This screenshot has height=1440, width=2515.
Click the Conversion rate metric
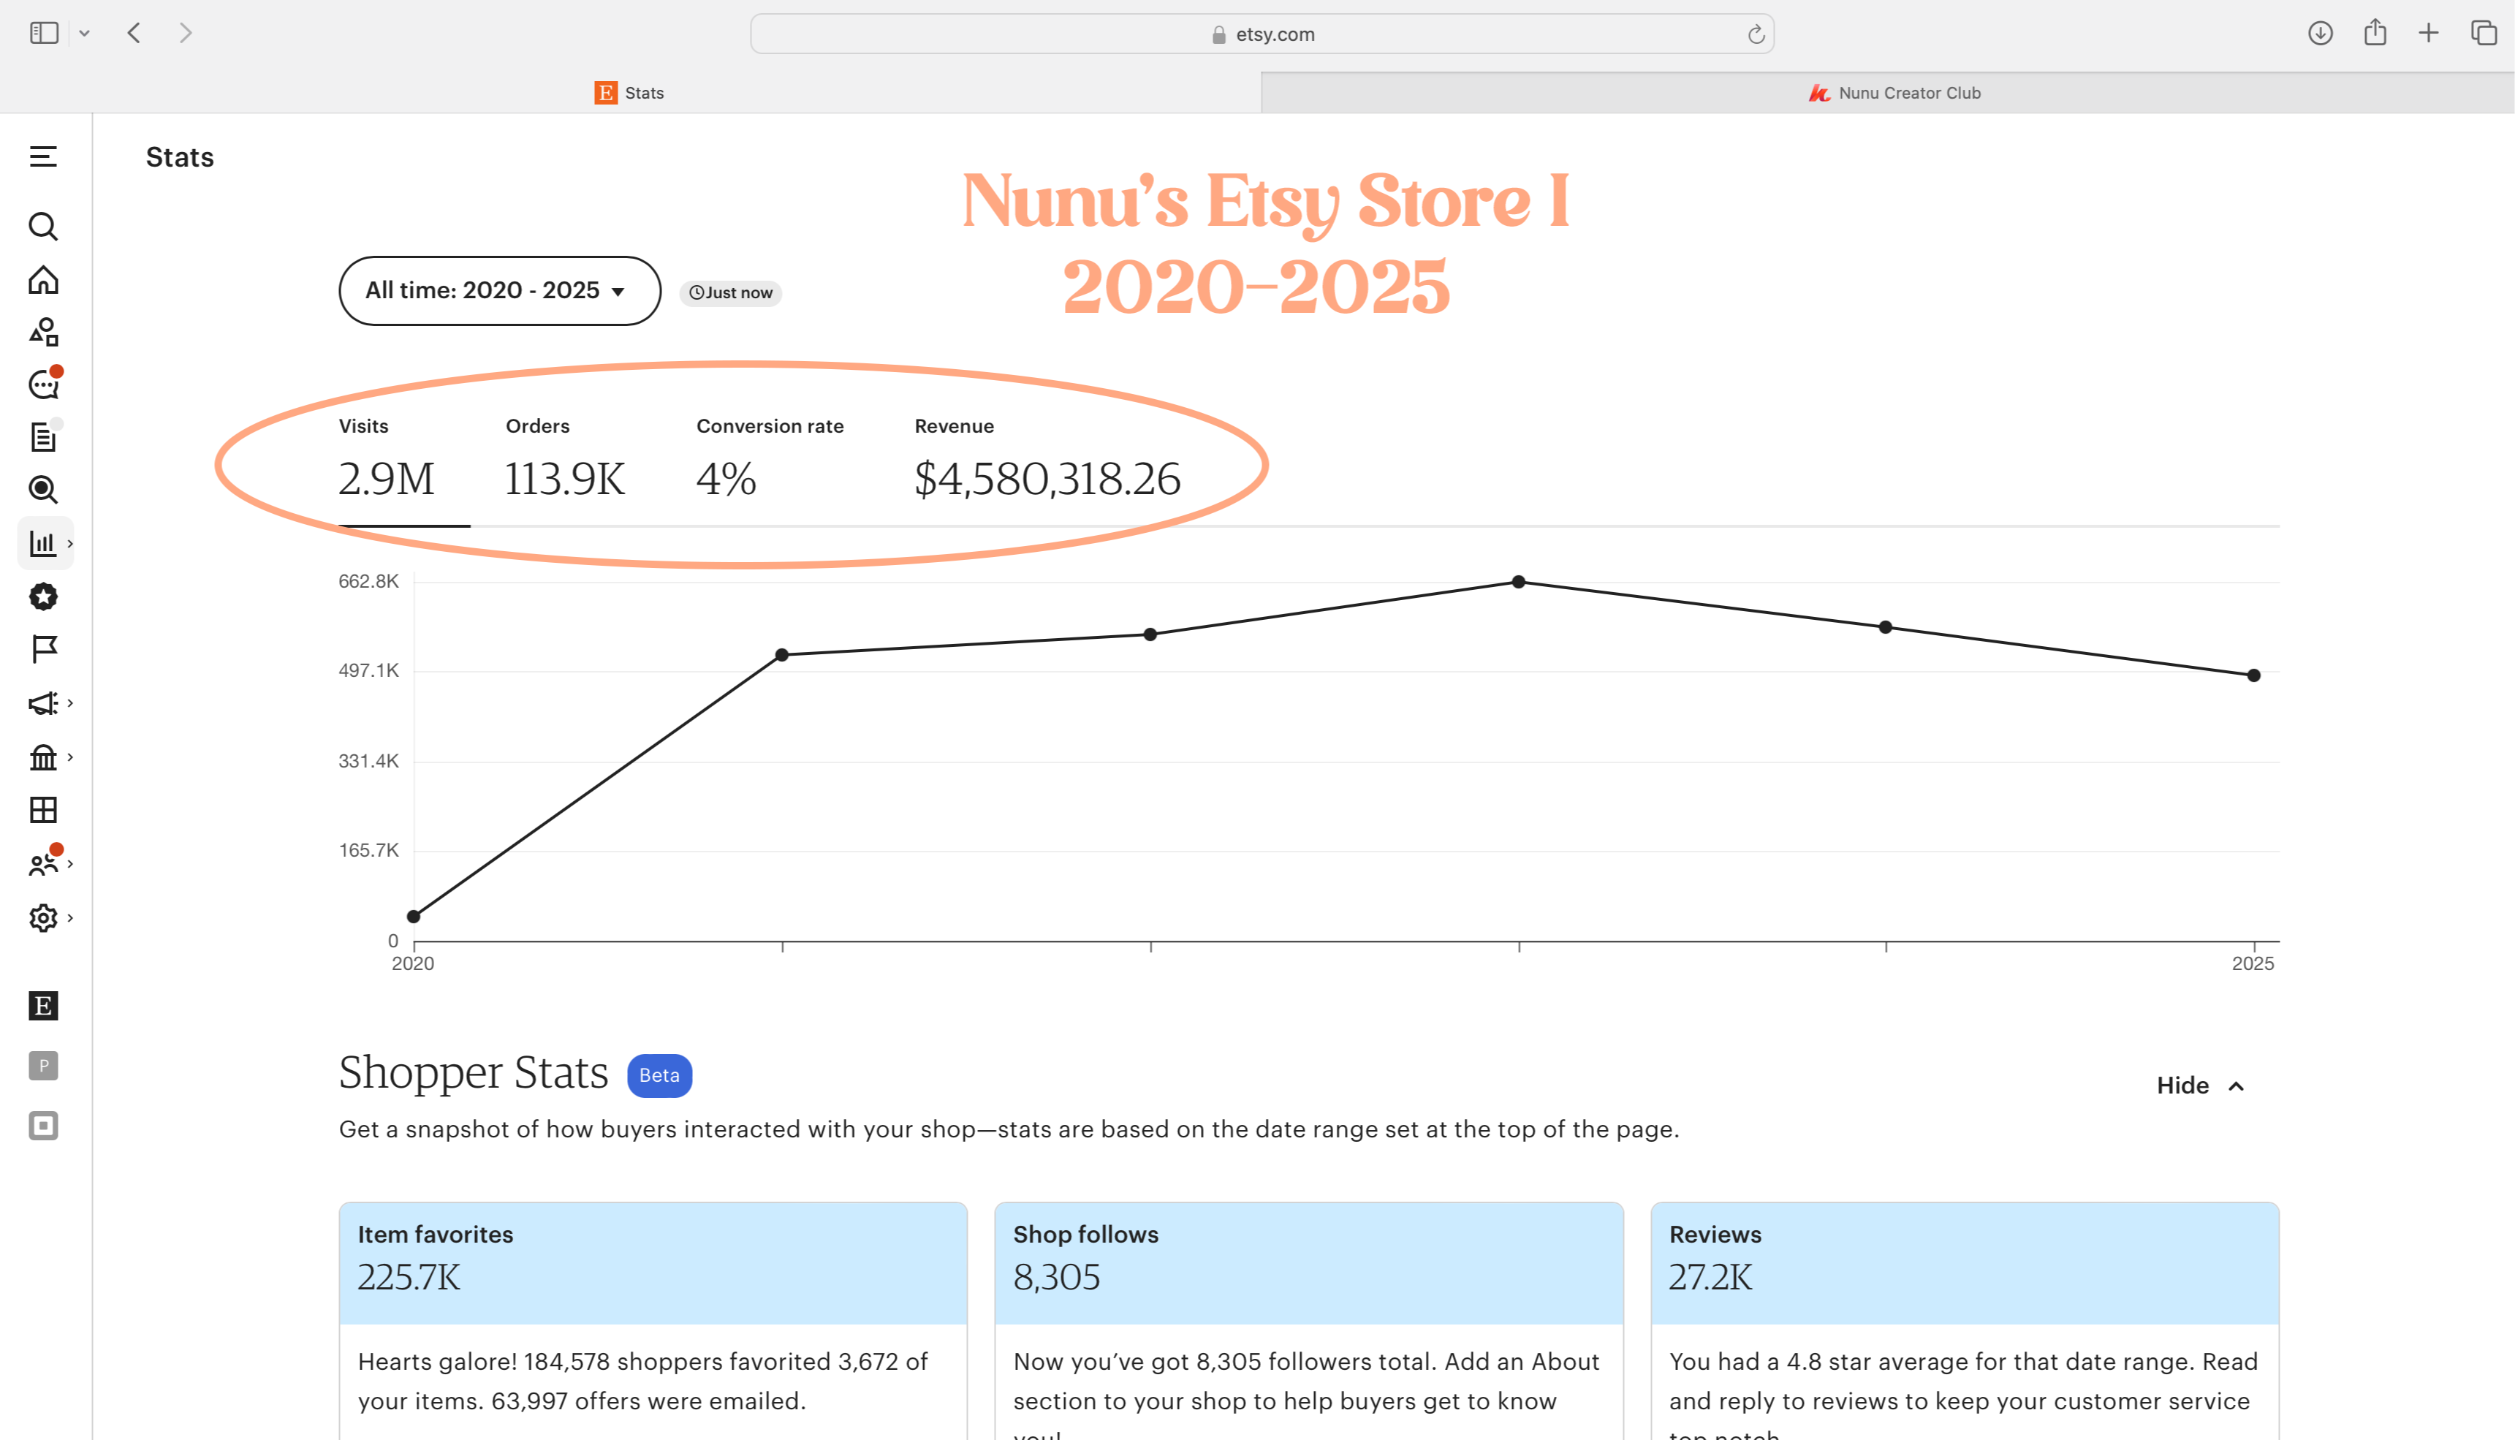pos(769,460)
